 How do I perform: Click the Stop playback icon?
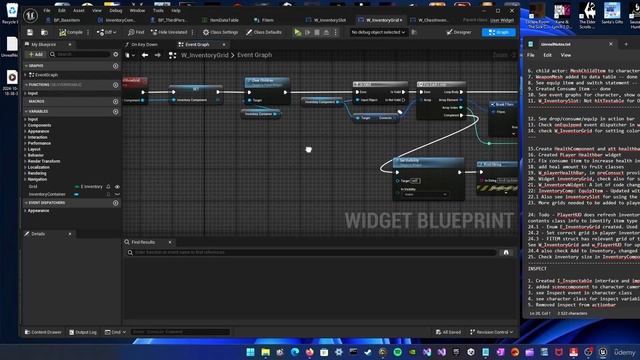pyautogui.click(x=317, y=32)
